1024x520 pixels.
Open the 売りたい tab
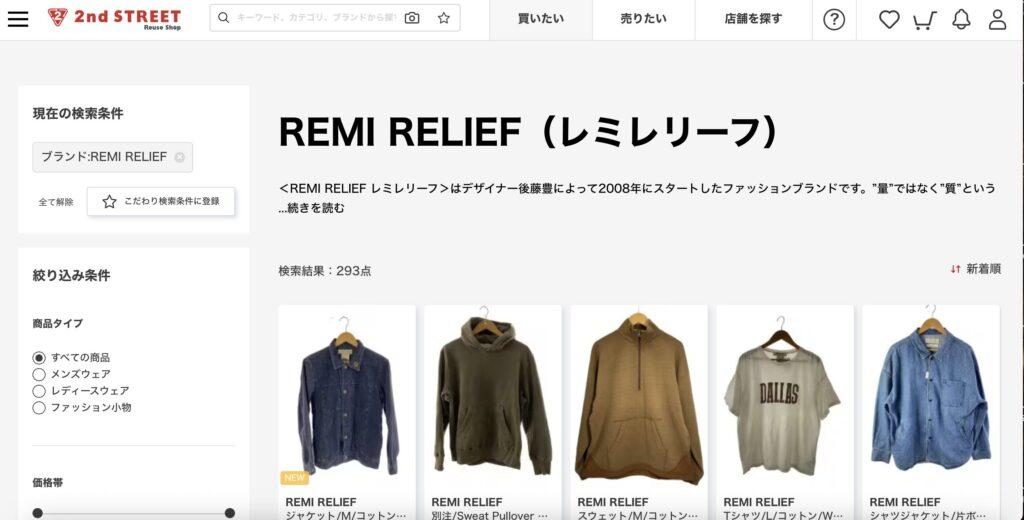(x=644, y=20)
